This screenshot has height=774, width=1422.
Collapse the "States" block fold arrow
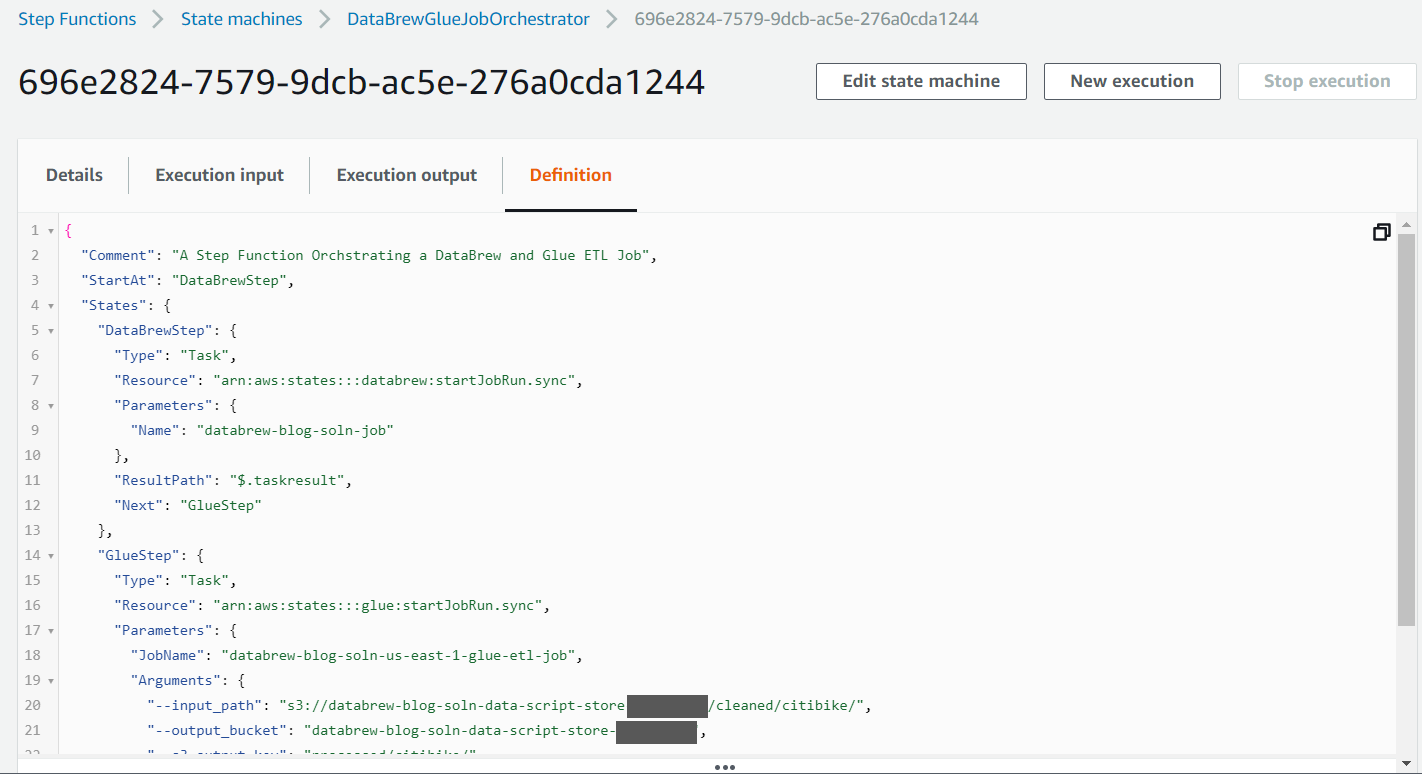coord(51,305)
